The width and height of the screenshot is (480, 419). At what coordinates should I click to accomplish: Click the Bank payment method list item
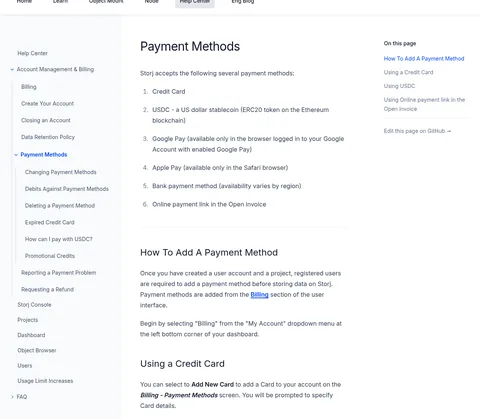point(227,186)
